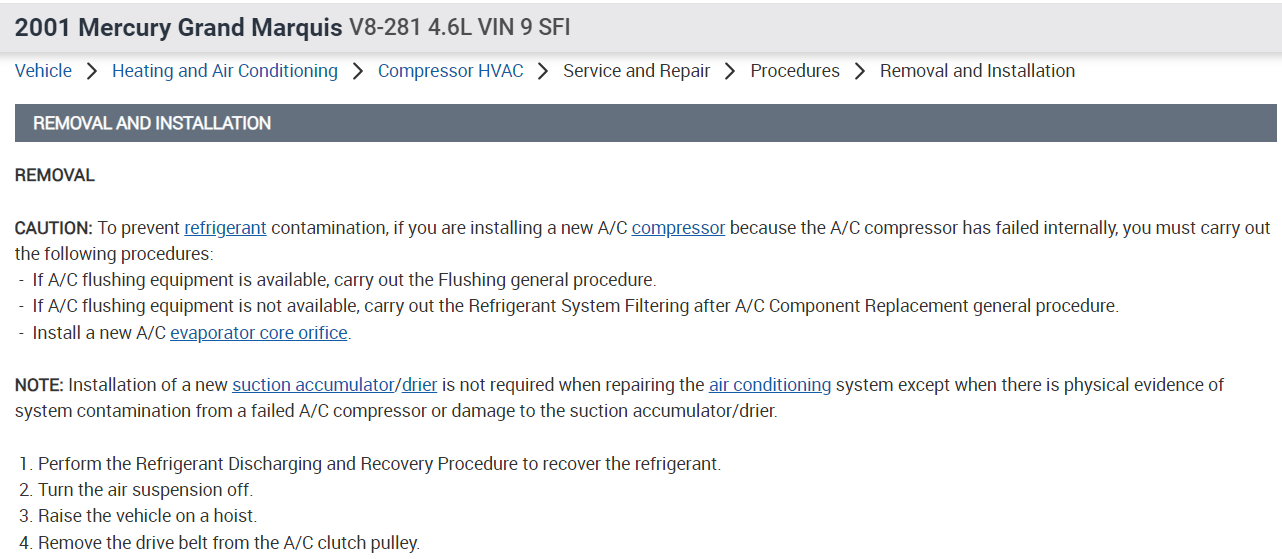Click the REMOVAL AND INSTALLATION section header bar

(645, 123)
